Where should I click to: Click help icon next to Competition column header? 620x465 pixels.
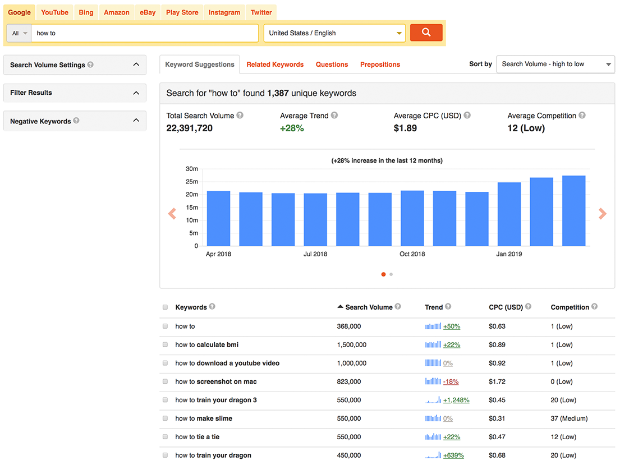point(594,306)
